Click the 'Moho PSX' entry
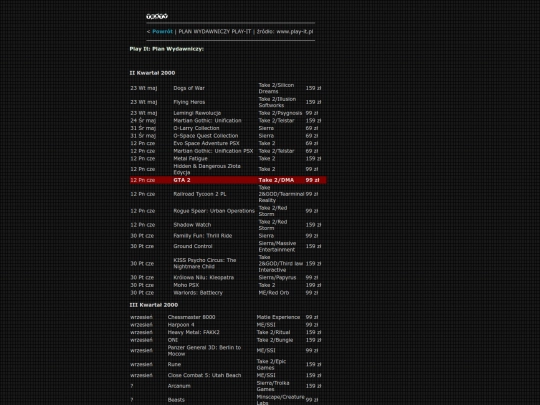540x405 pixels. (x=186, y=285)
